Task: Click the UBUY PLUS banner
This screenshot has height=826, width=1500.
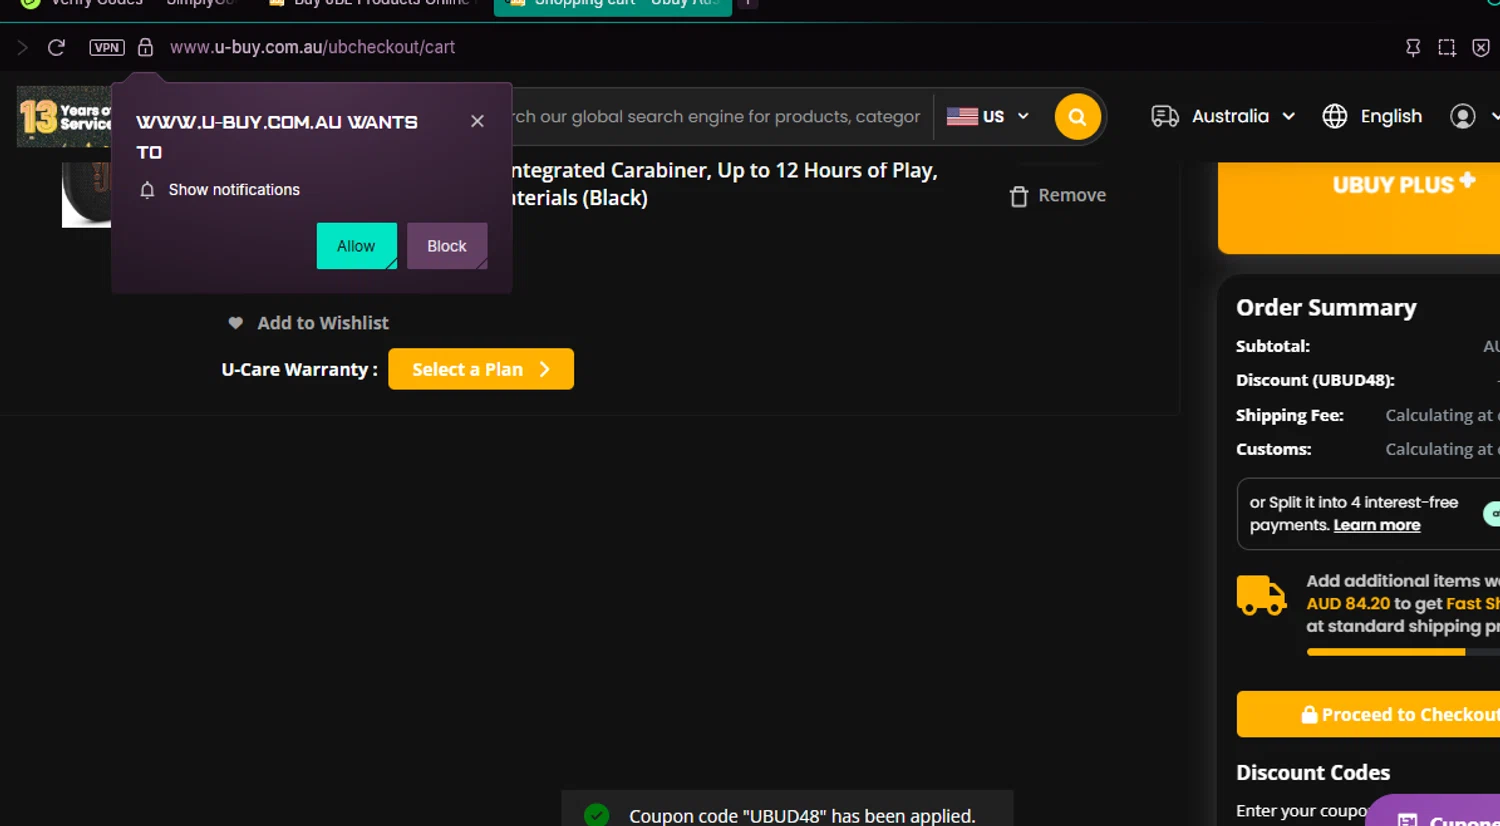Action: click(x=1359, y=207)
